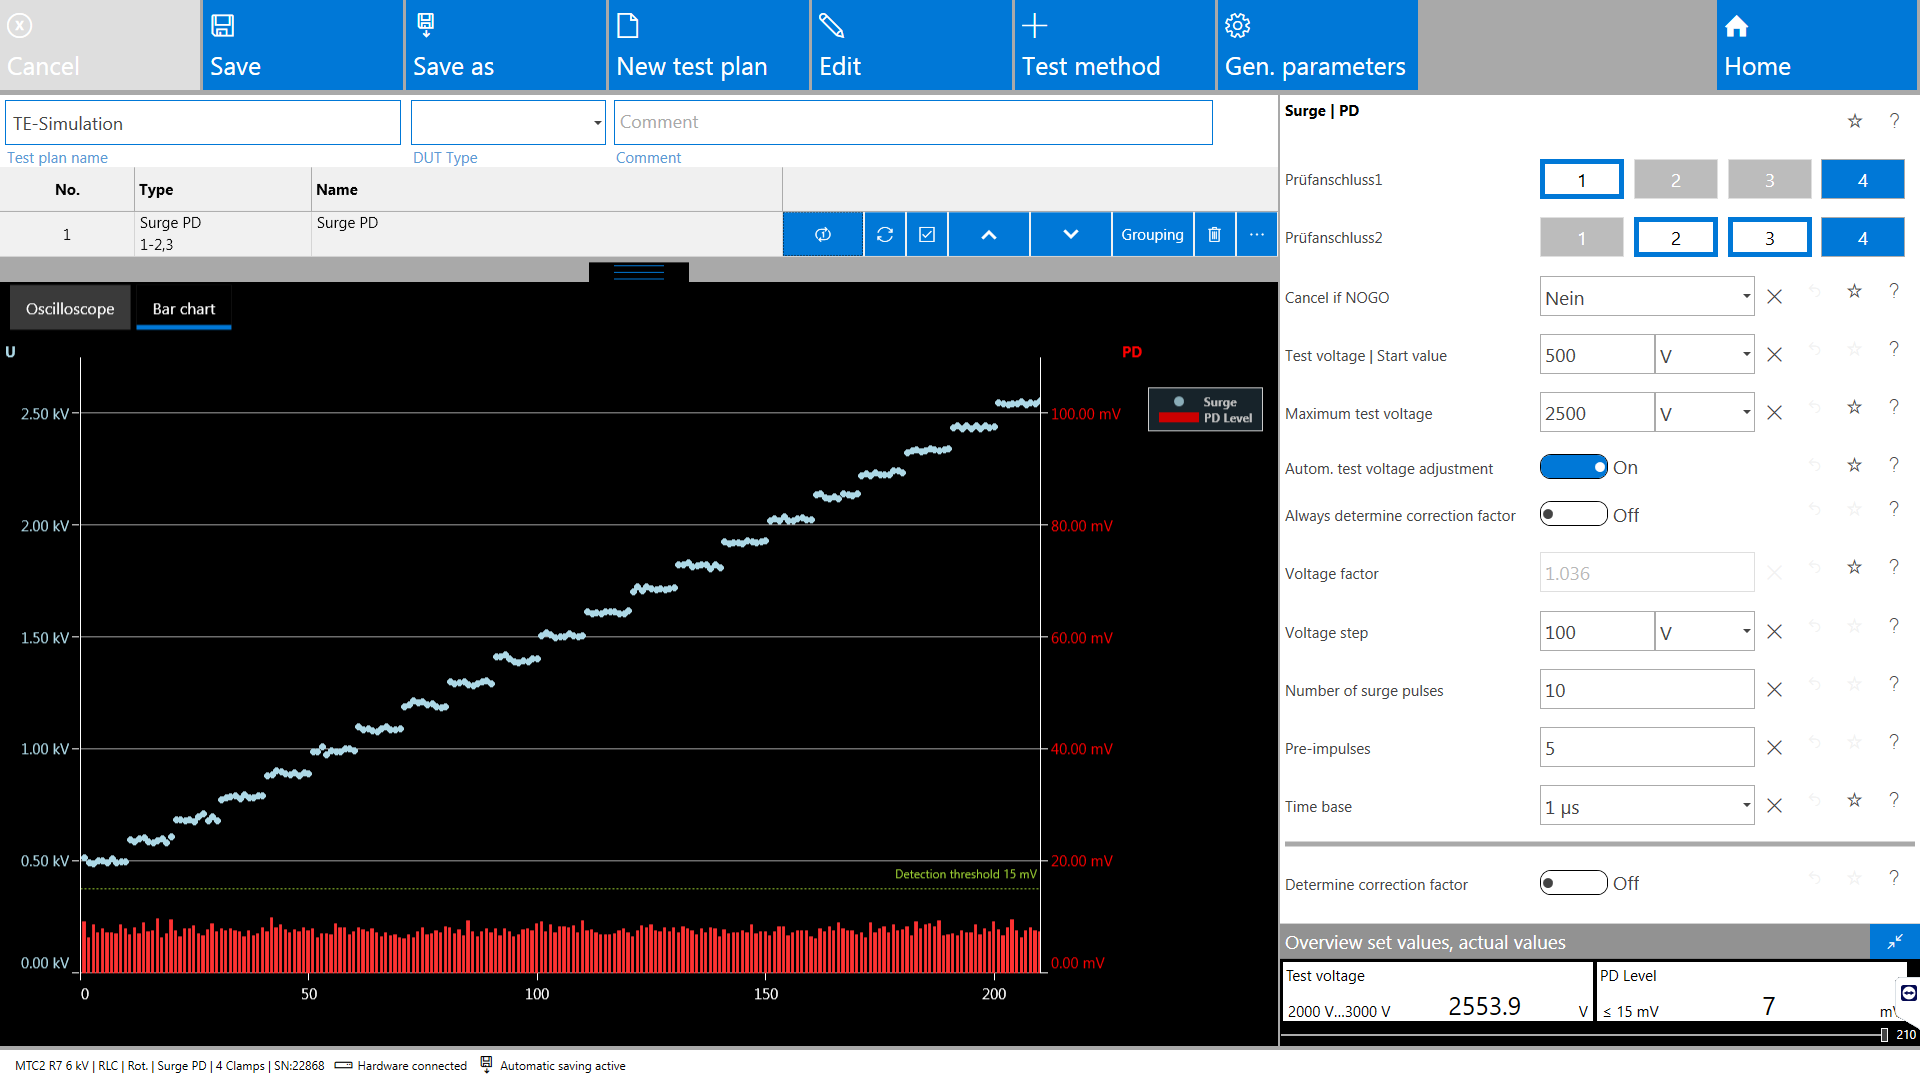Delete the Surge PD step with trash icon
Image resolution: width=1920 pixels, height=1080 pixels.
pyautogui.click(x=1214, y=234)
